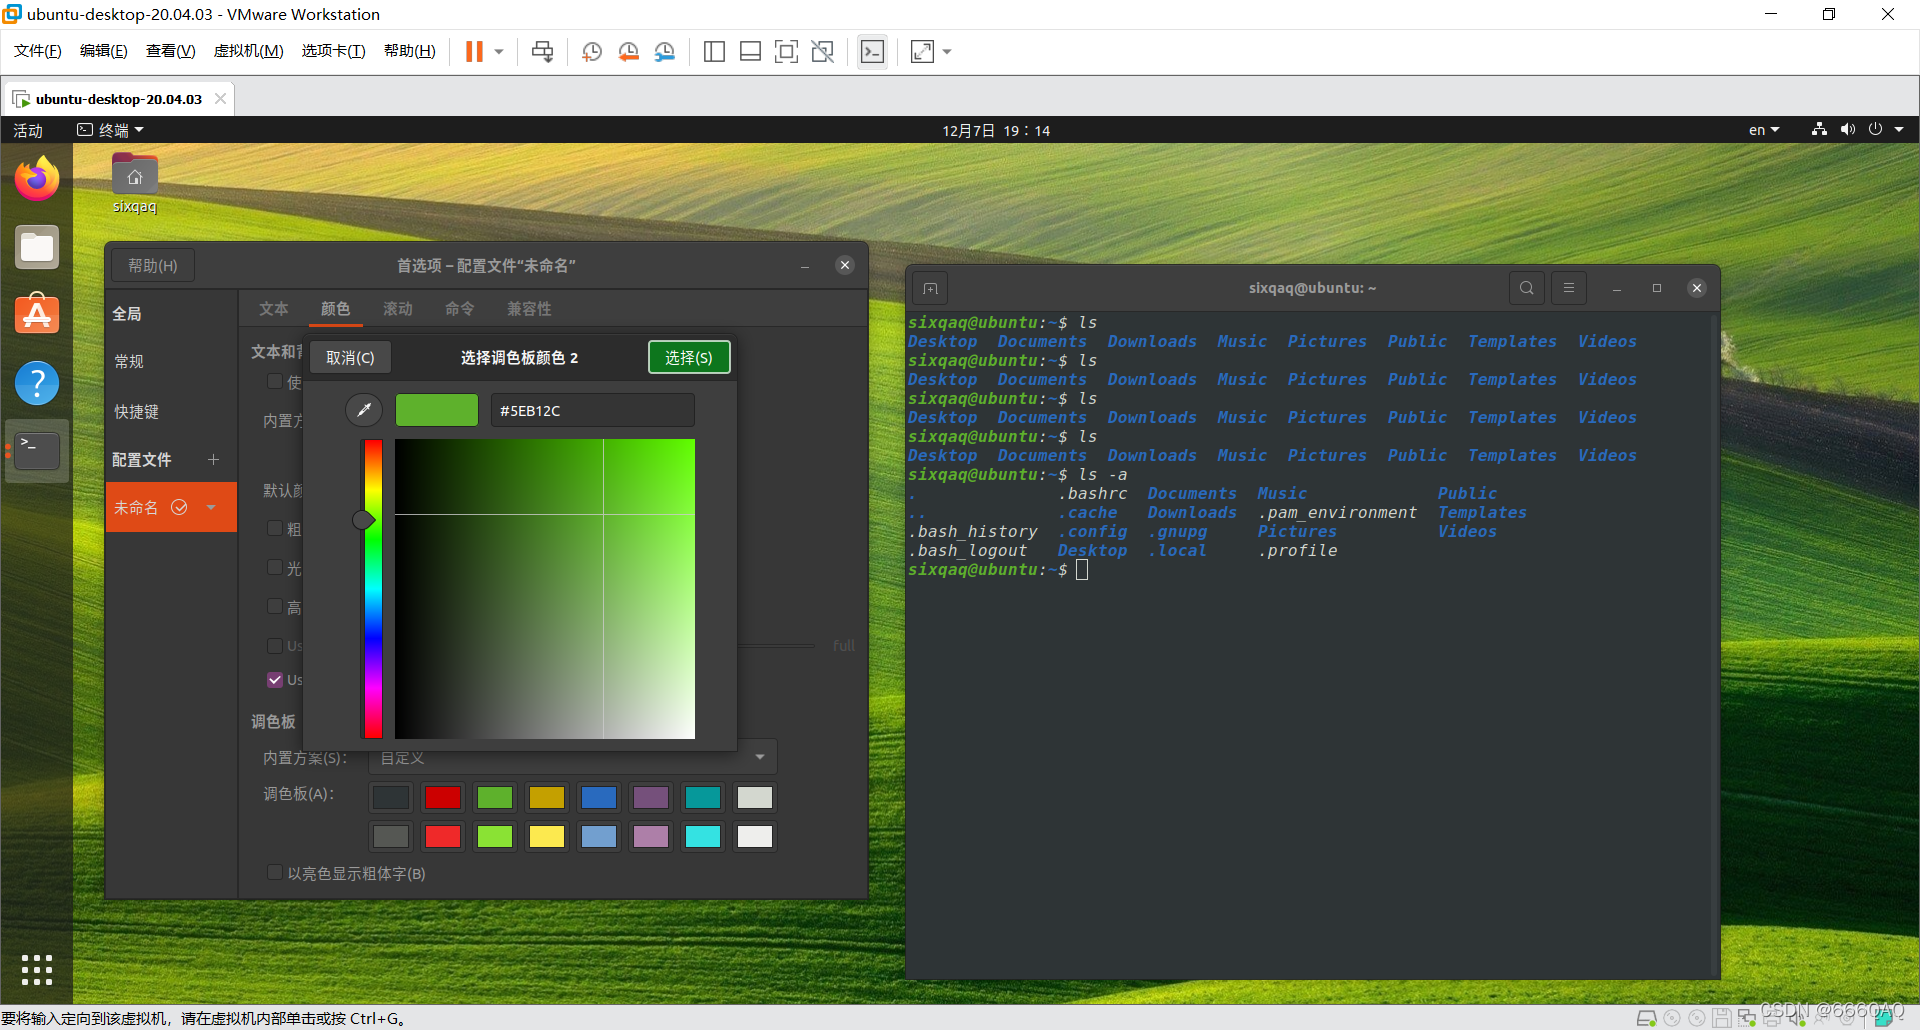The image size is (1920, 1030).
Task: Click the blue palette swatch in first row
Action: click(x=599, y=797)
